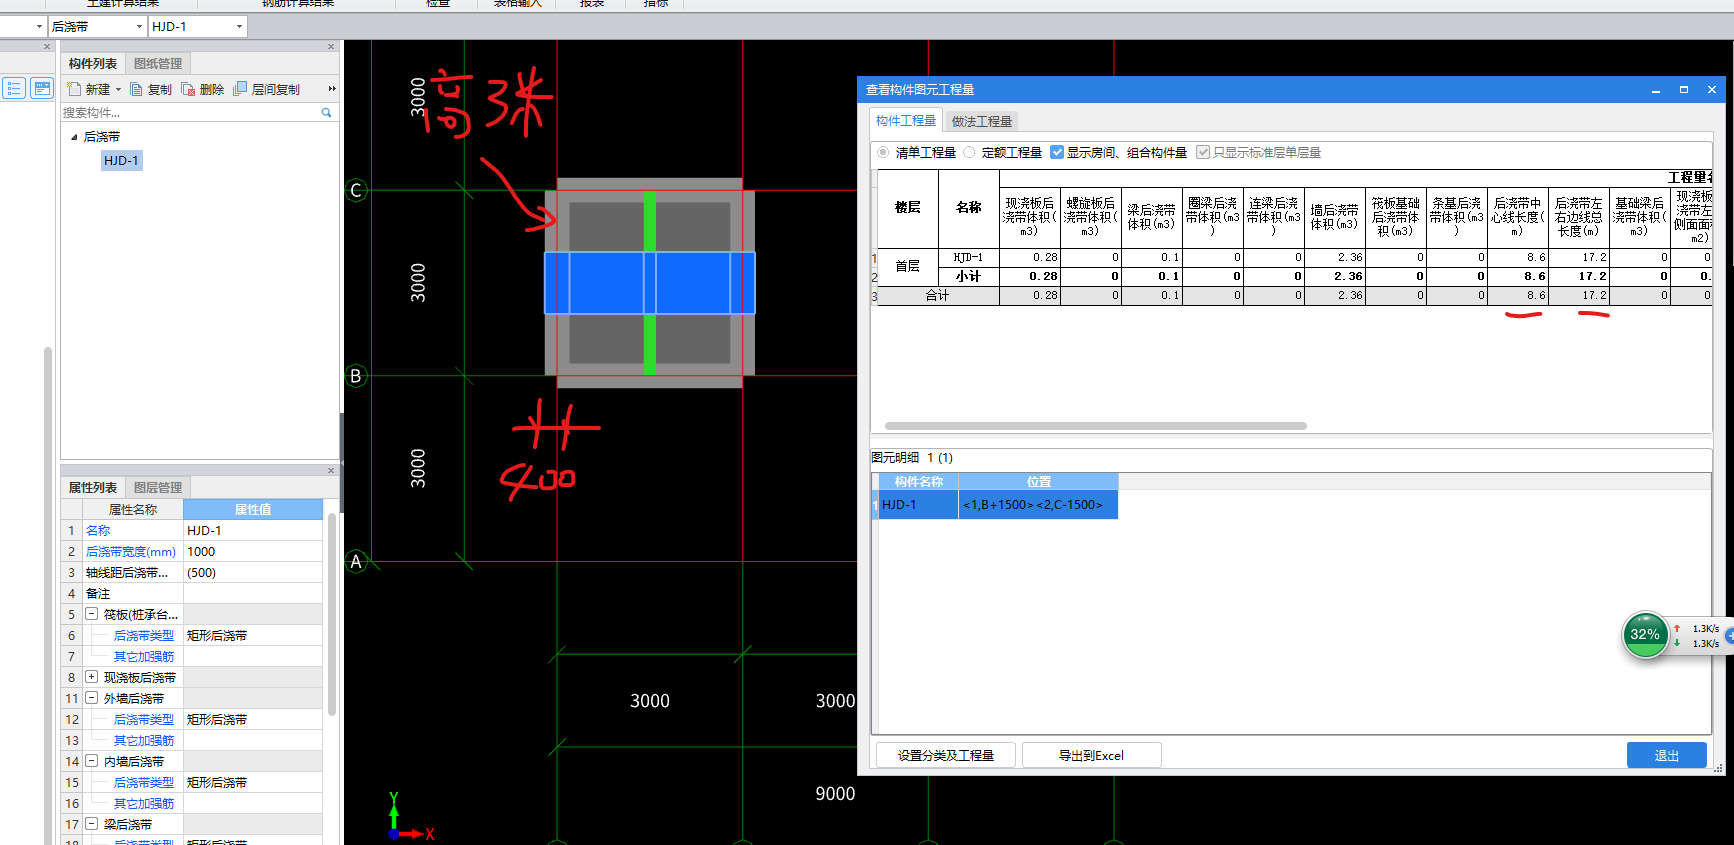Expand the 现浇板后浇带 property group
Image resolution: width=1734 pixels, height=845 pixels.
pyautogui.click(x=91, y=677)
